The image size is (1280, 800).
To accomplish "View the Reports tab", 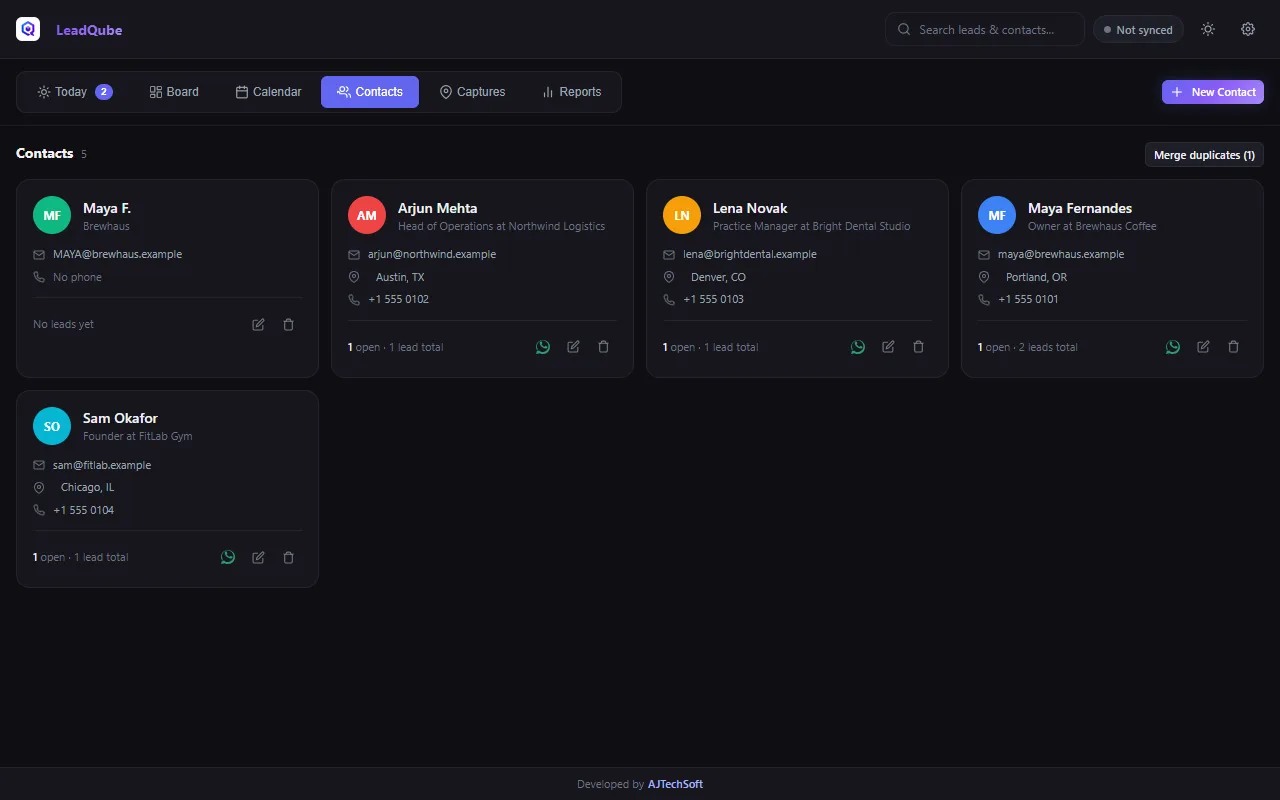I will click(x=571, y=92).
